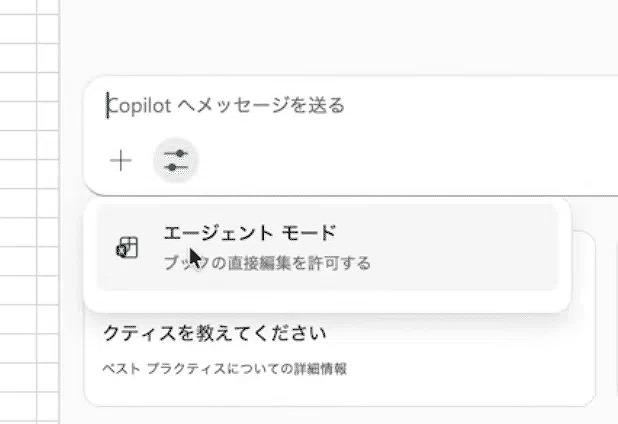Image resolution: width=618 pixels, height=424 pixels.
Task: Select a cell in the narrow spreadsheet column
Action: click(48, 200)
